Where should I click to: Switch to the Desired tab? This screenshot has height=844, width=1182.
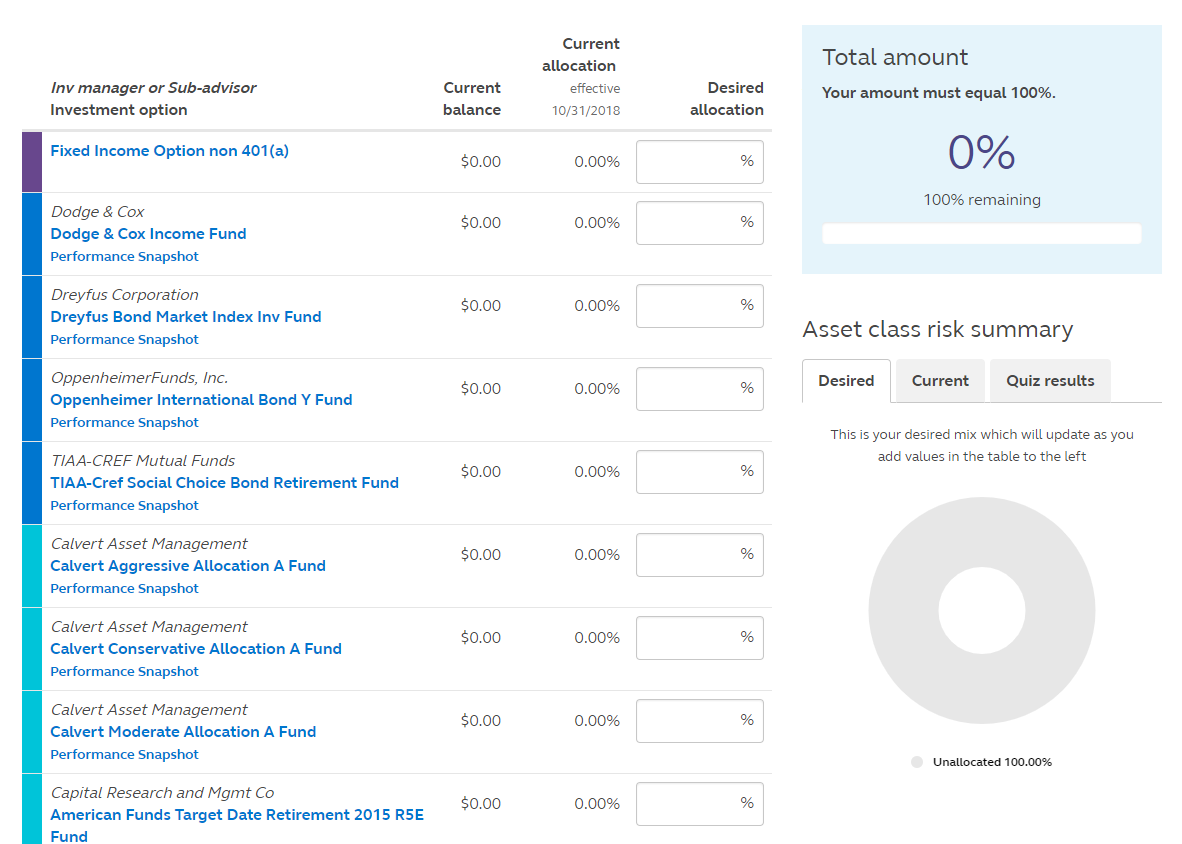coord(847,381)
